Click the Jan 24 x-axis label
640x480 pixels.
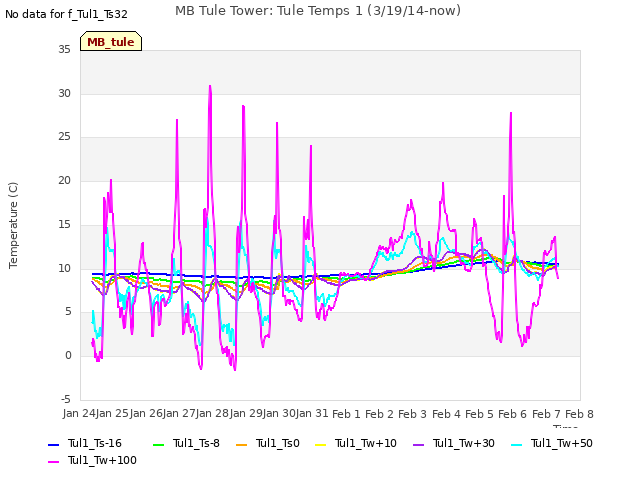[79, 413]
